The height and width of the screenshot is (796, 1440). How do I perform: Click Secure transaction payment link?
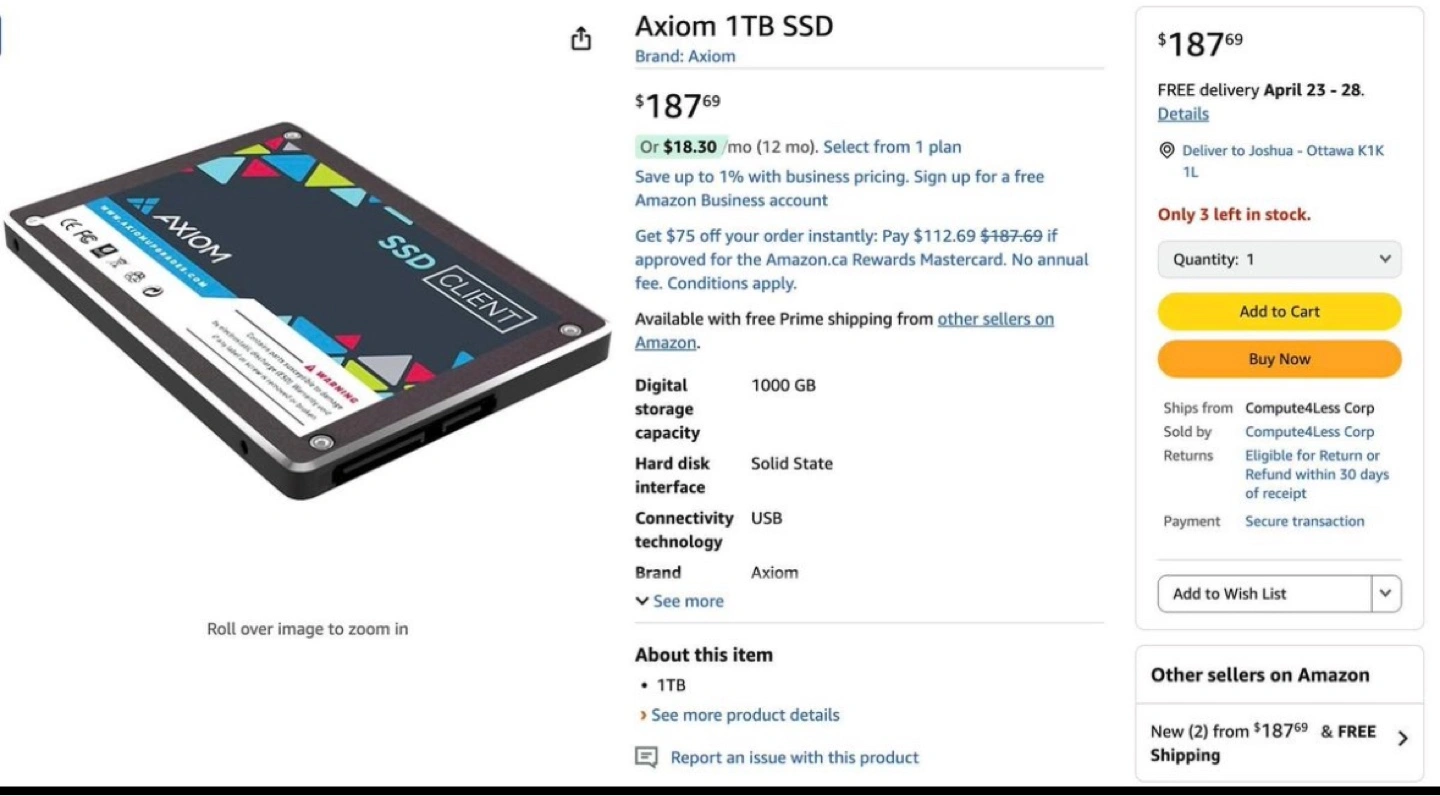pos(1304,521)
